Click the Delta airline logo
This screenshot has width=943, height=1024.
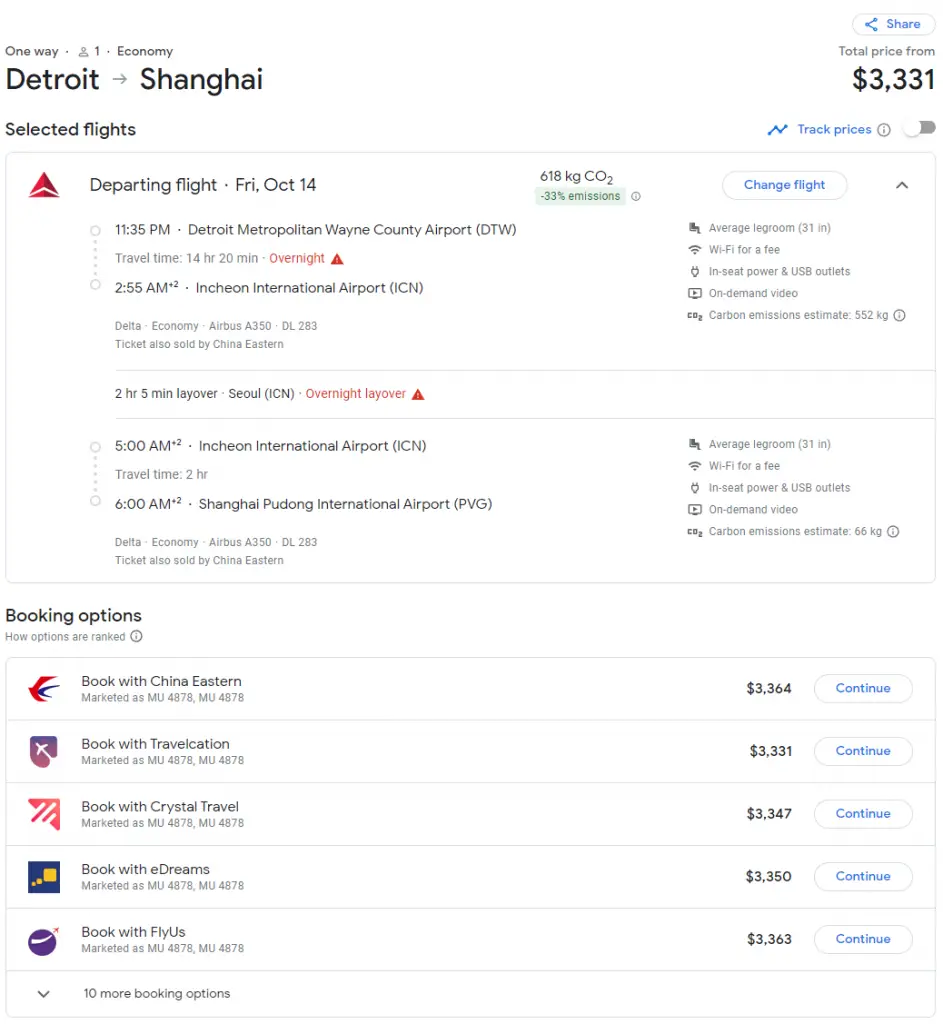tap(44, 185)
